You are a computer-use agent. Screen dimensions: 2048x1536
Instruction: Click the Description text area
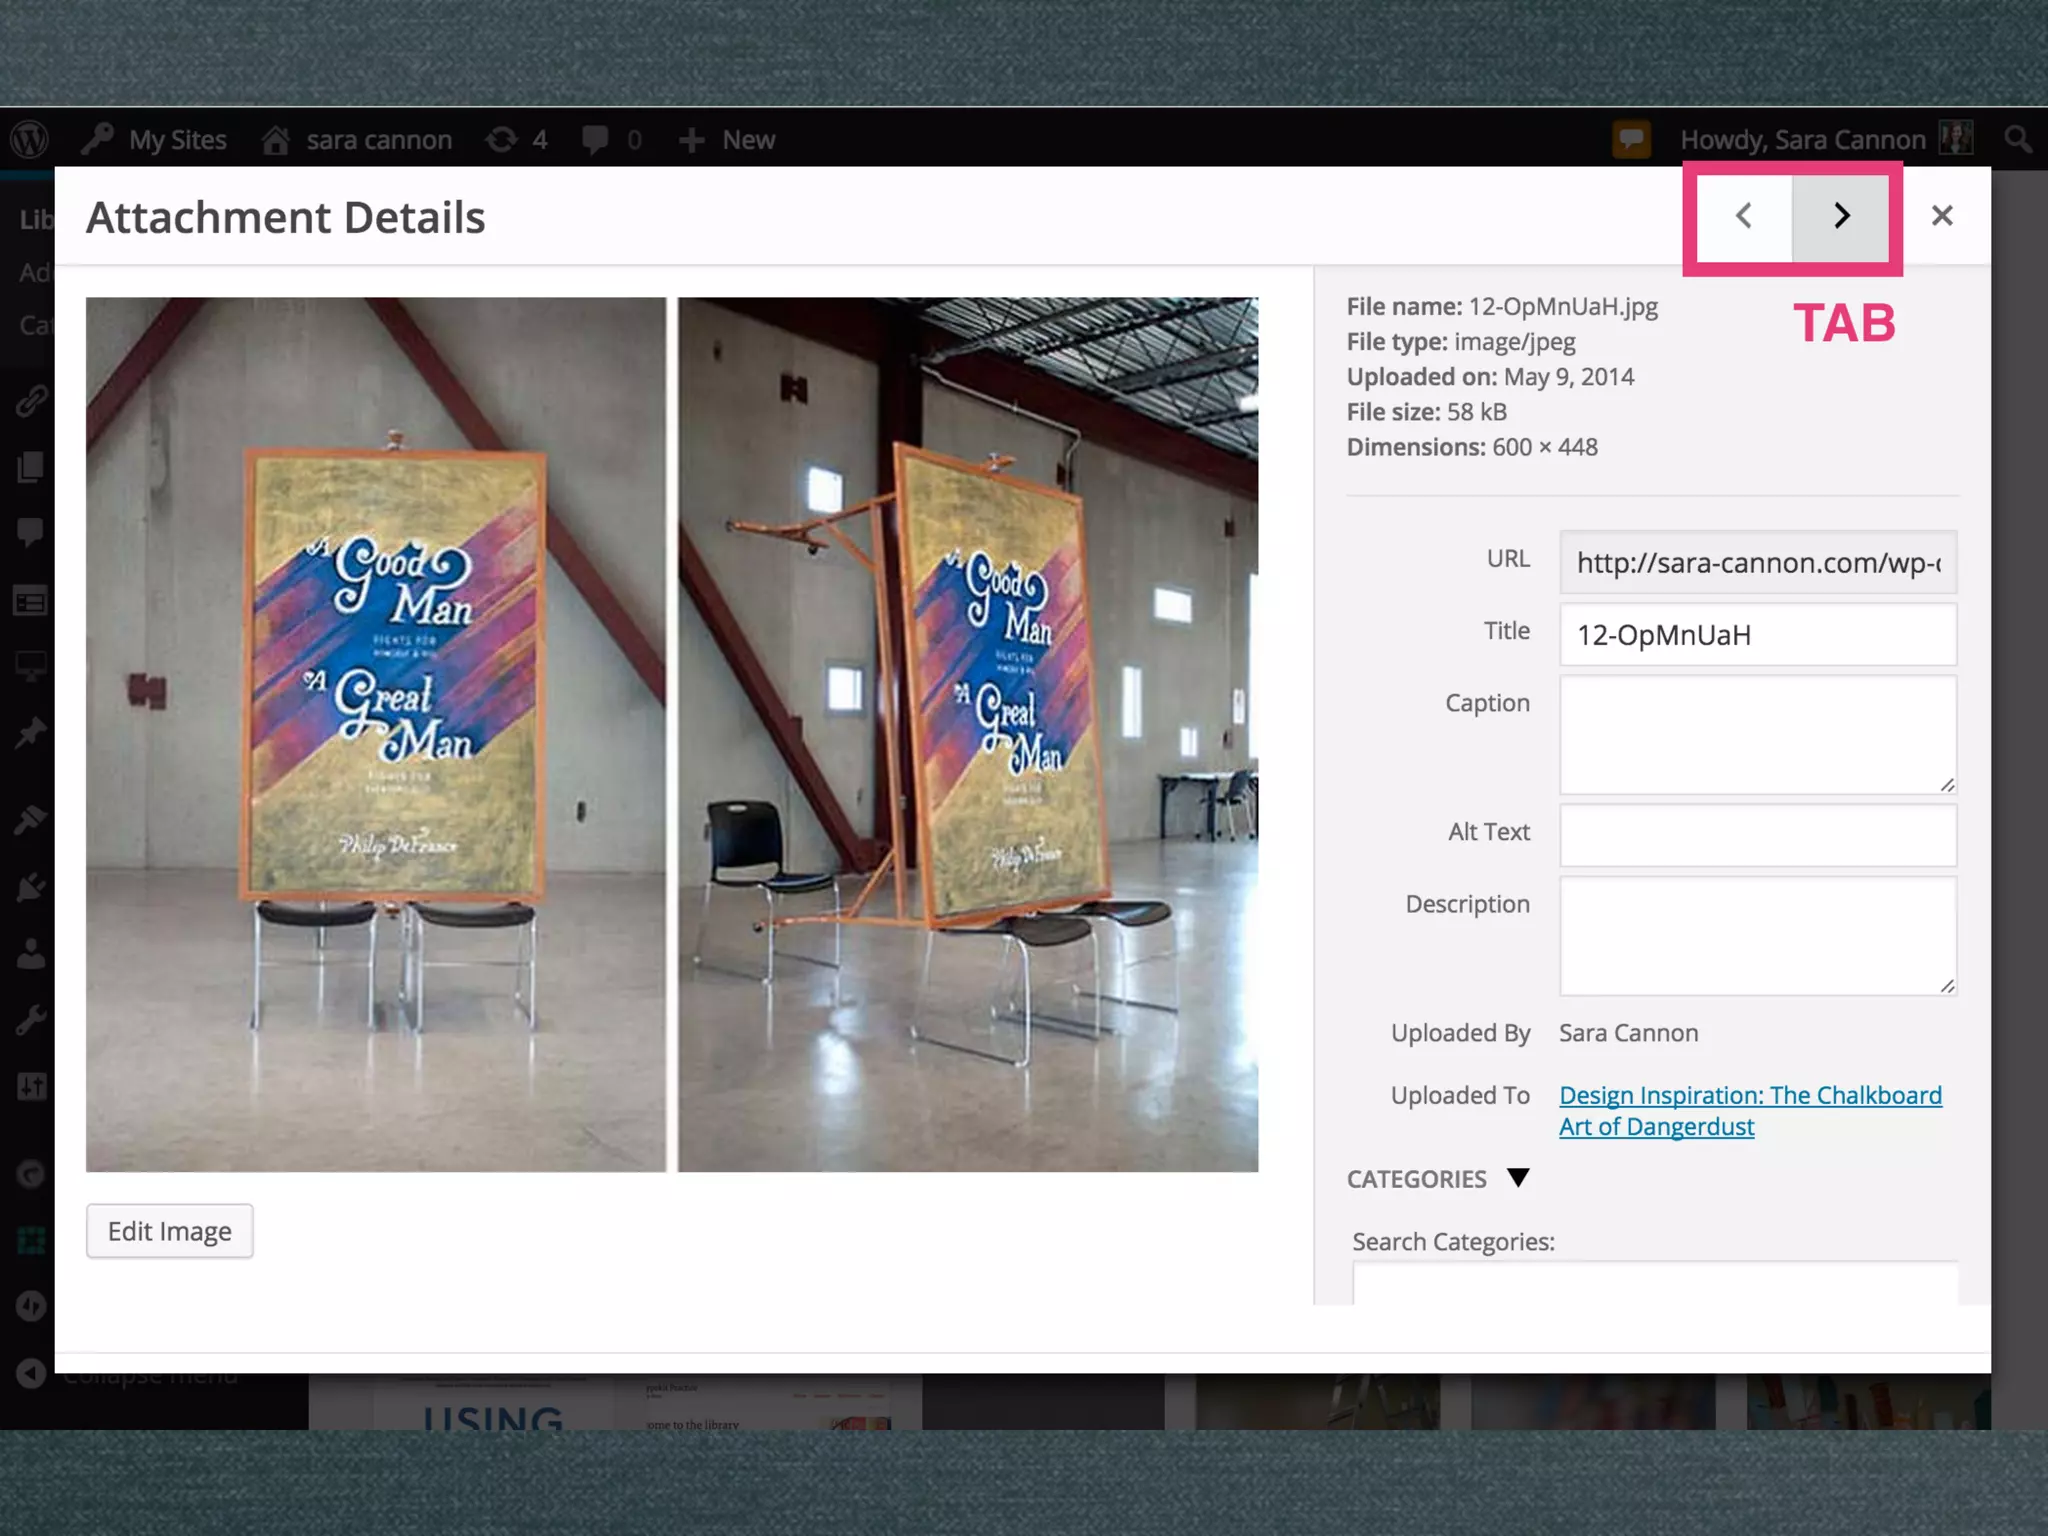coord(1757,936)
